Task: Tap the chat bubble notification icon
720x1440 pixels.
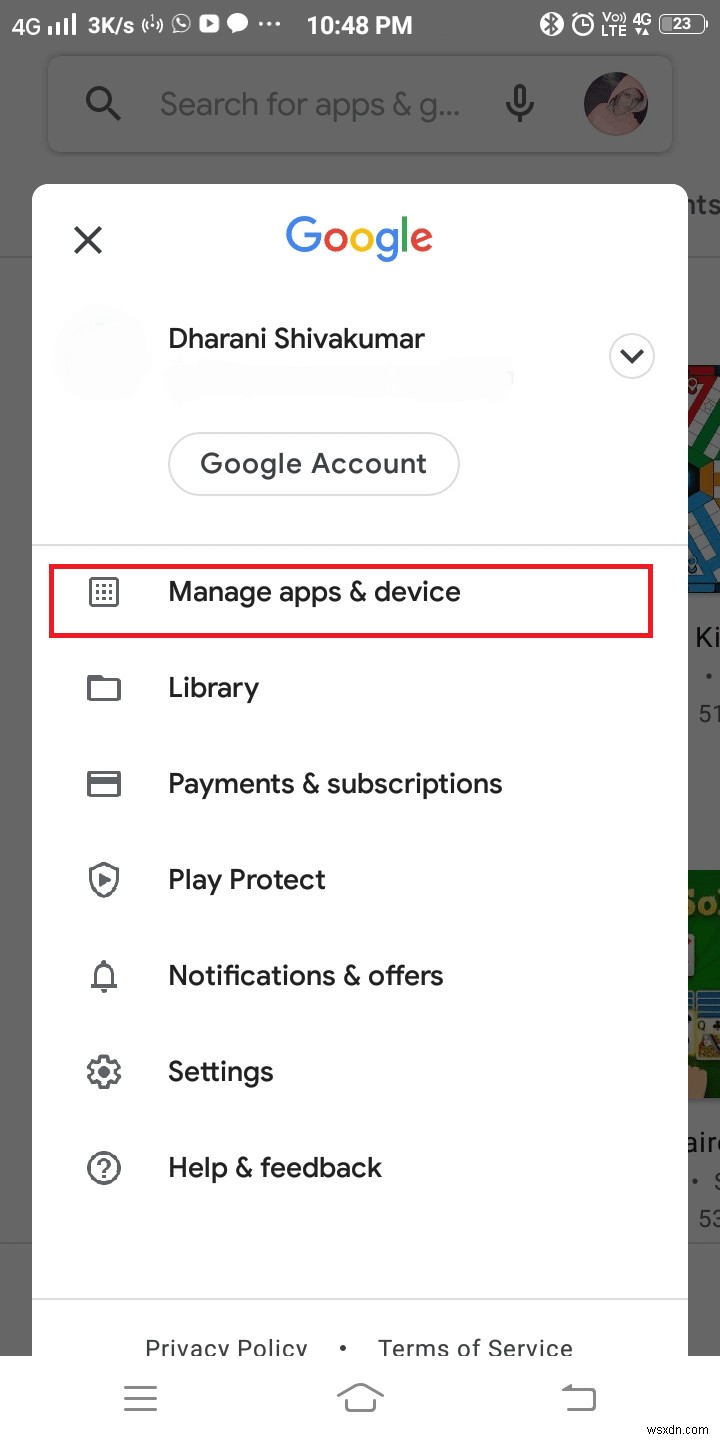Action: coord(238,24)
